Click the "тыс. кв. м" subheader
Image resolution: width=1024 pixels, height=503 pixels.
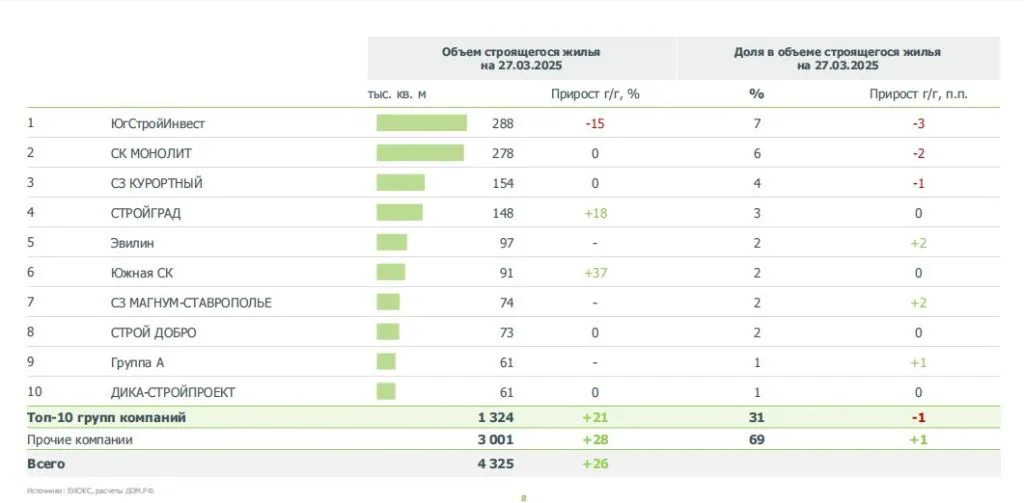pyautogui.click(x=397, y=94)
